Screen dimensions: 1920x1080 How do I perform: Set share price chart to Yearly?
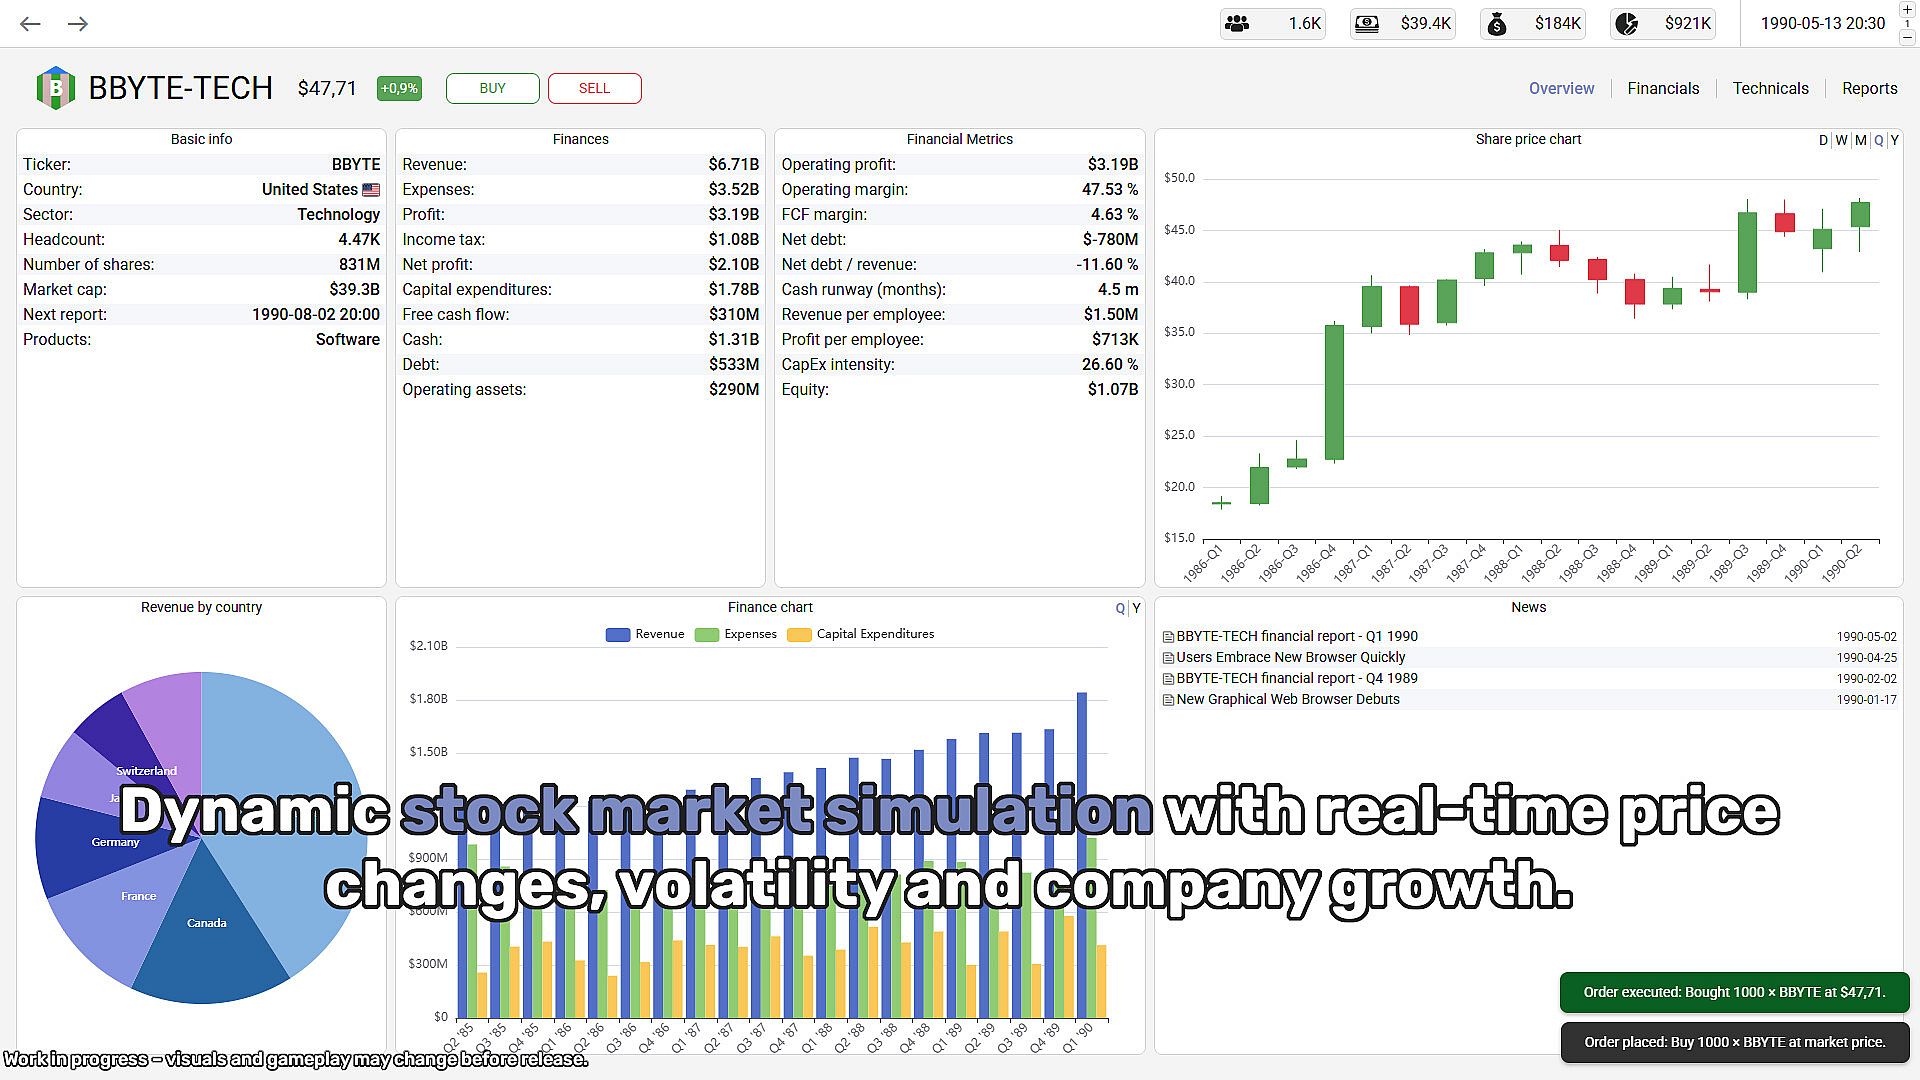click(1894, 141)
